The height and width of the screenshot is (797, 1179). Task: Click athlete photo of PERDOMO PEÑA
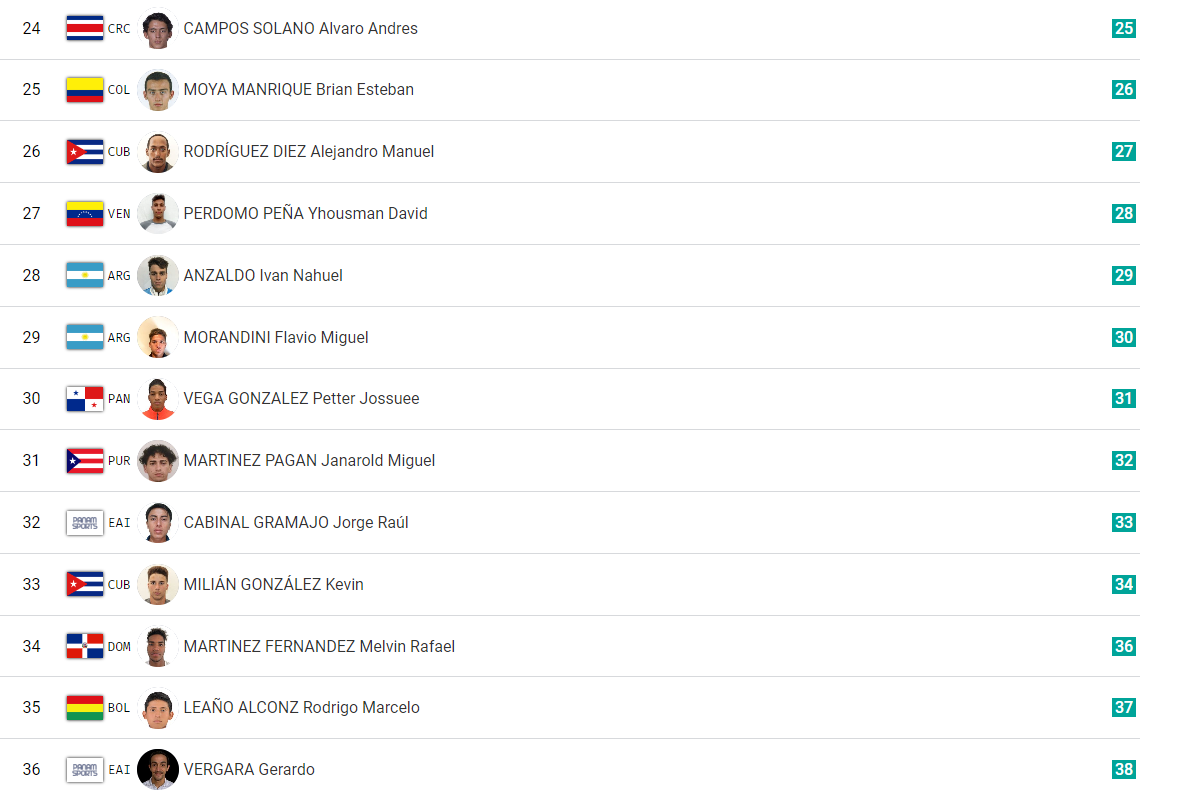[x=158, y=214]
